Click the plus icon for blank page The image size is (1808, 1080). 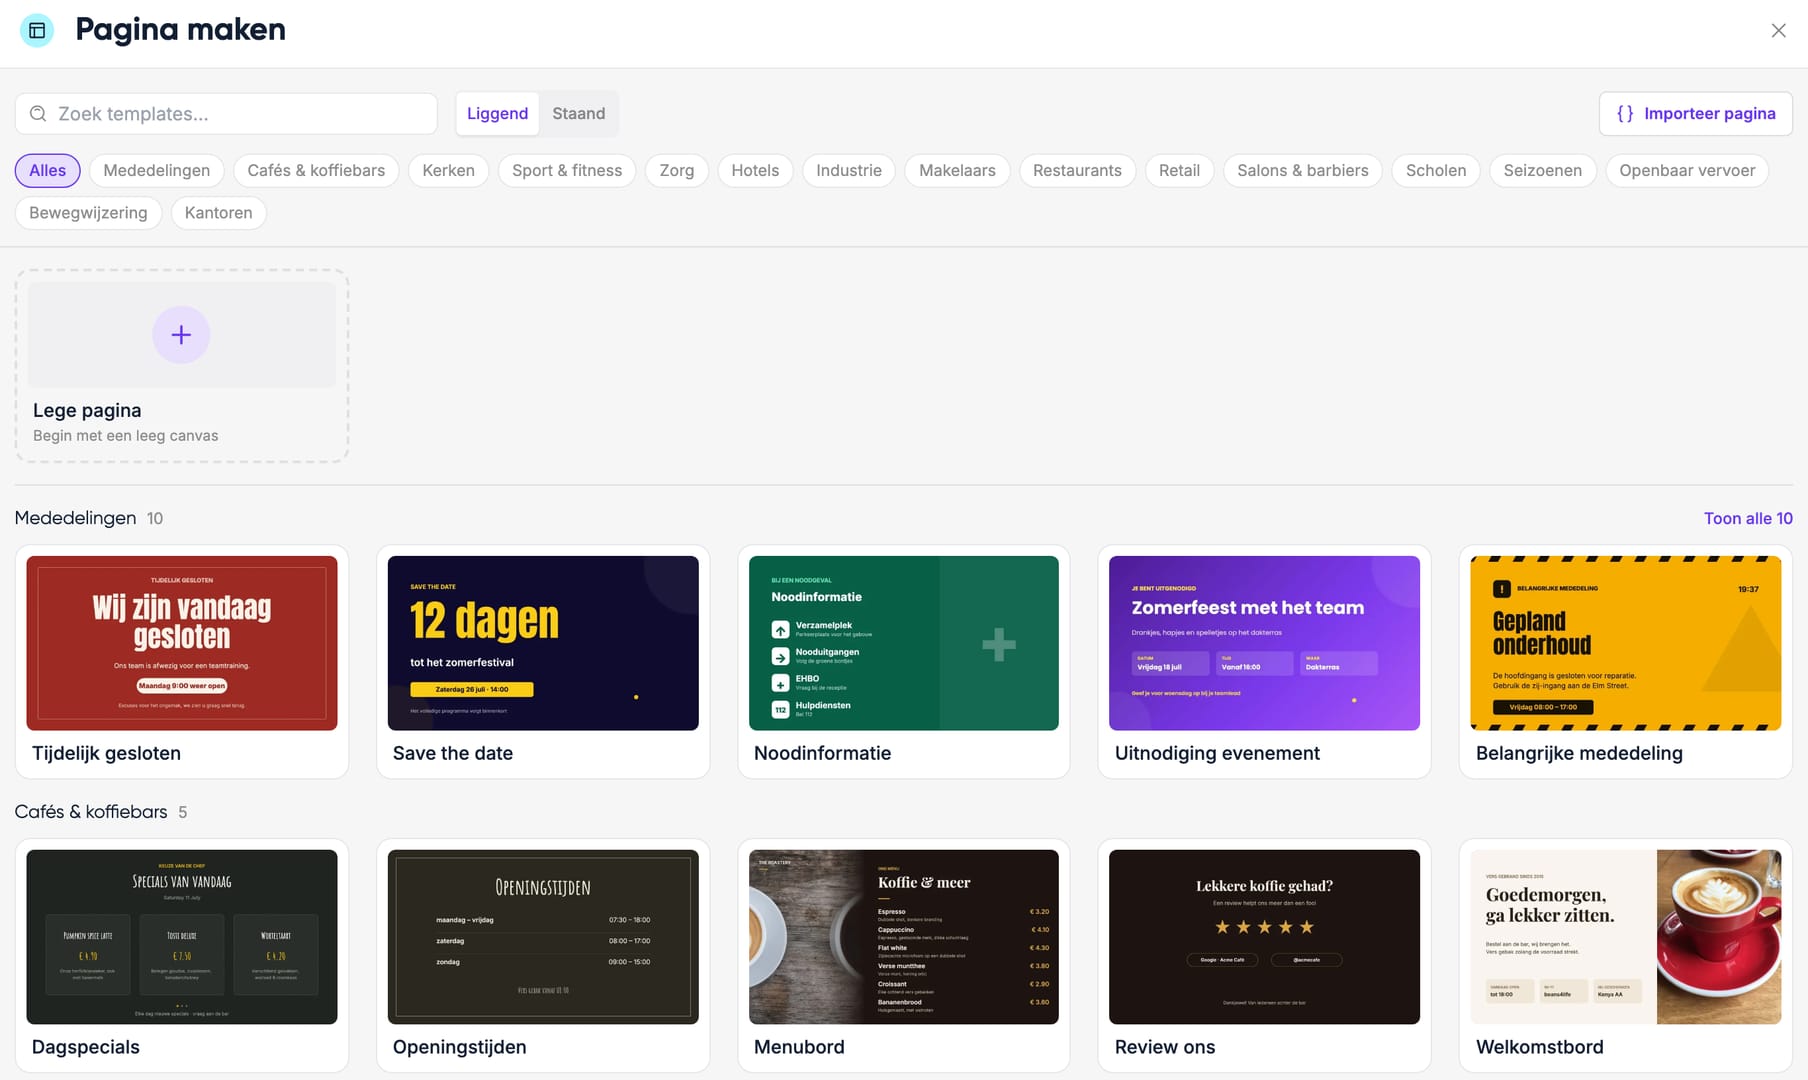(181, 335)
